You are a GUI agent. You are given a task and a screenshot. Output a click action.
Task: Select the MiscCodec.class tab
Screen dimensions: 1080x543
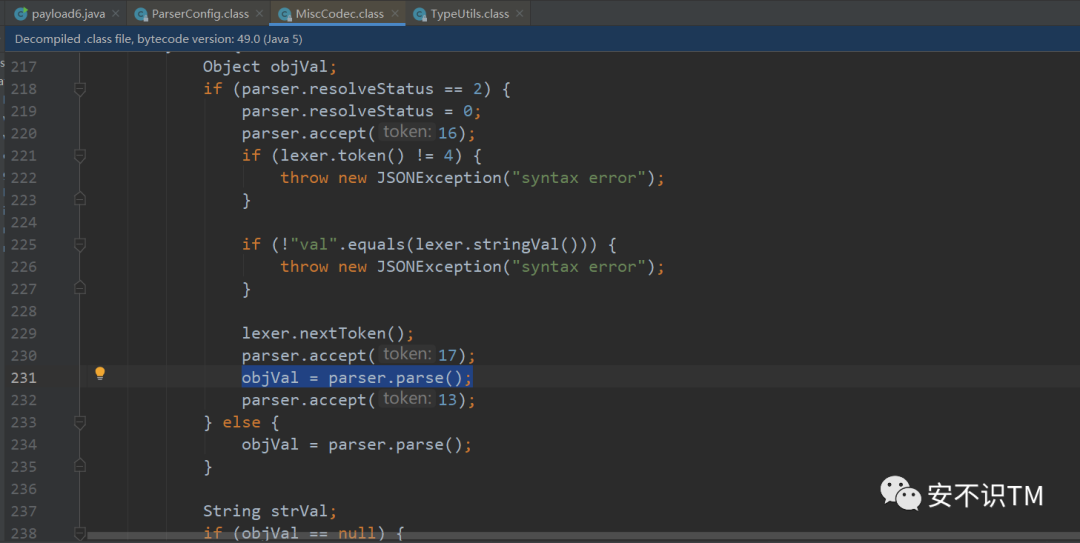(338, 13)
